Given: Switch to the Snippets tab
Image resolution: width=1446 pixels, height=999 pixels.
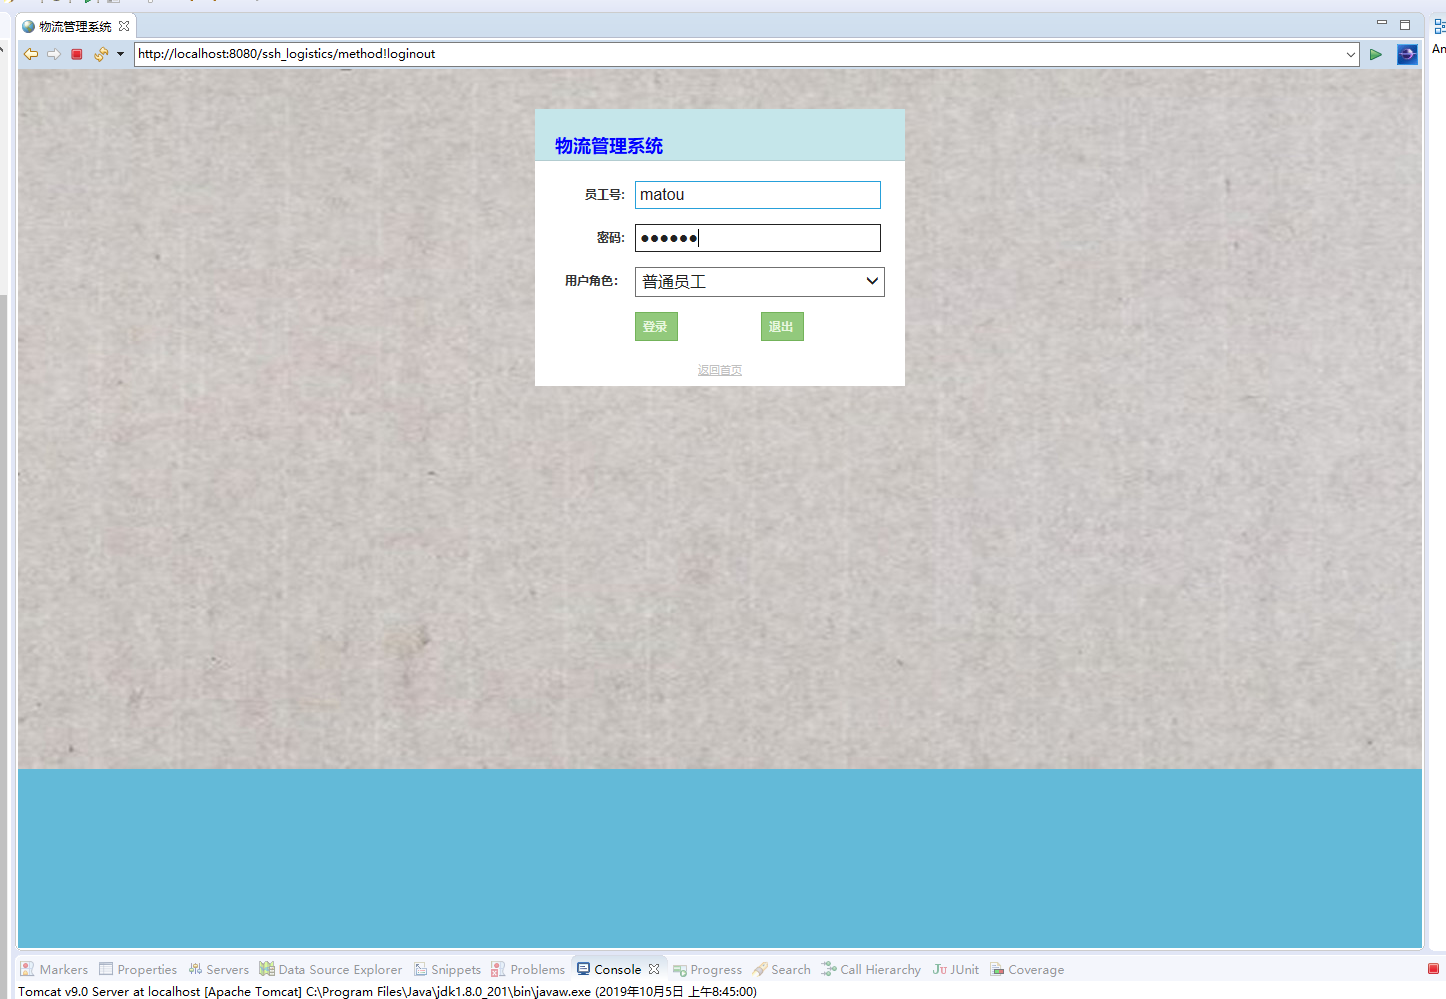Looking at the screenshot, I should coord(447,969).
